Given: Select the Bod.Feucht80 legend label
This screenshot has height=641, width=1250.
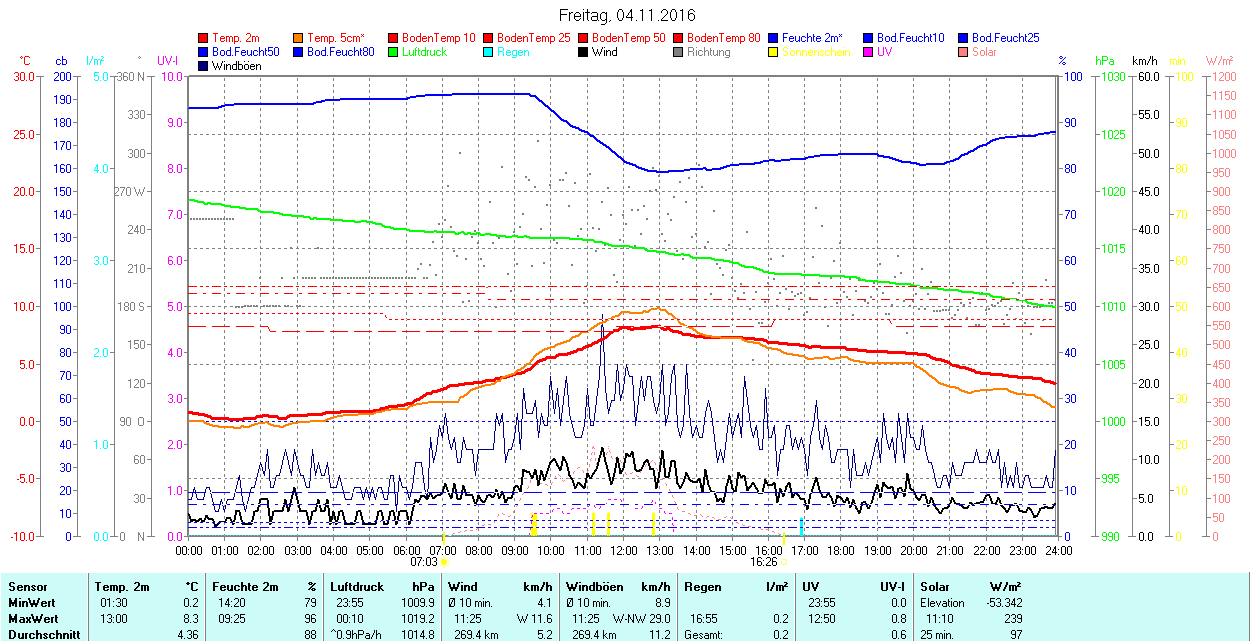Looking at the screenshot, I should pyautogui.click(x=341, y=52).
